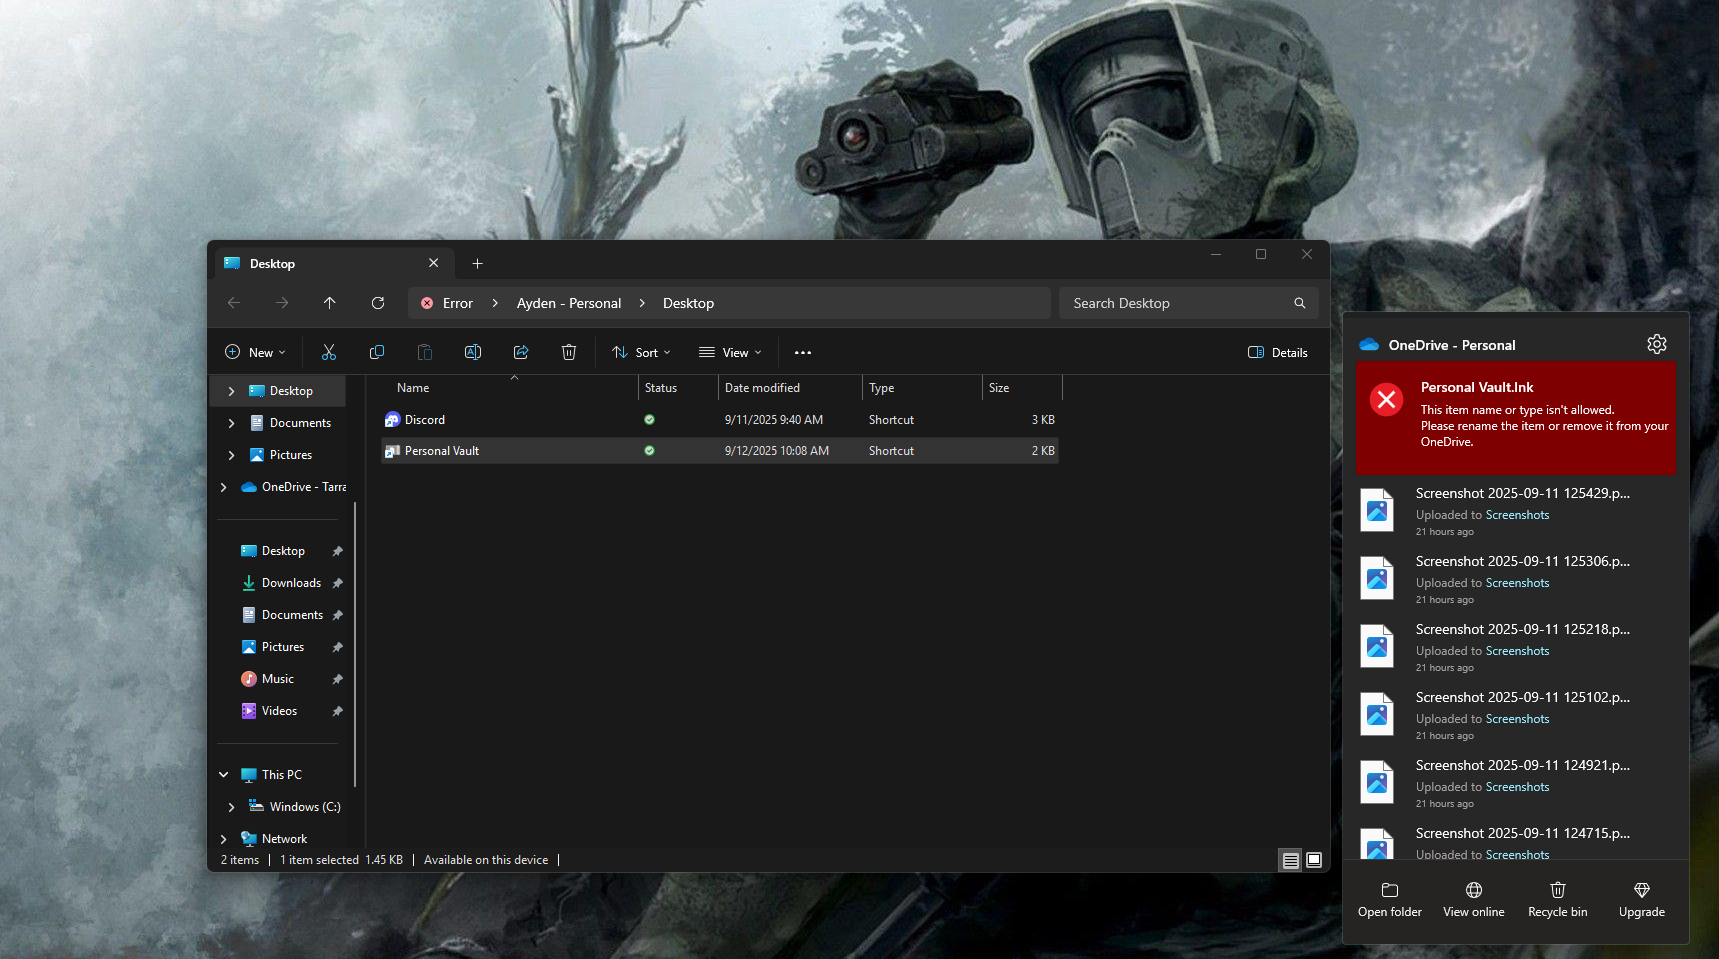Click the red Error icon in address bar

point(427,303)
